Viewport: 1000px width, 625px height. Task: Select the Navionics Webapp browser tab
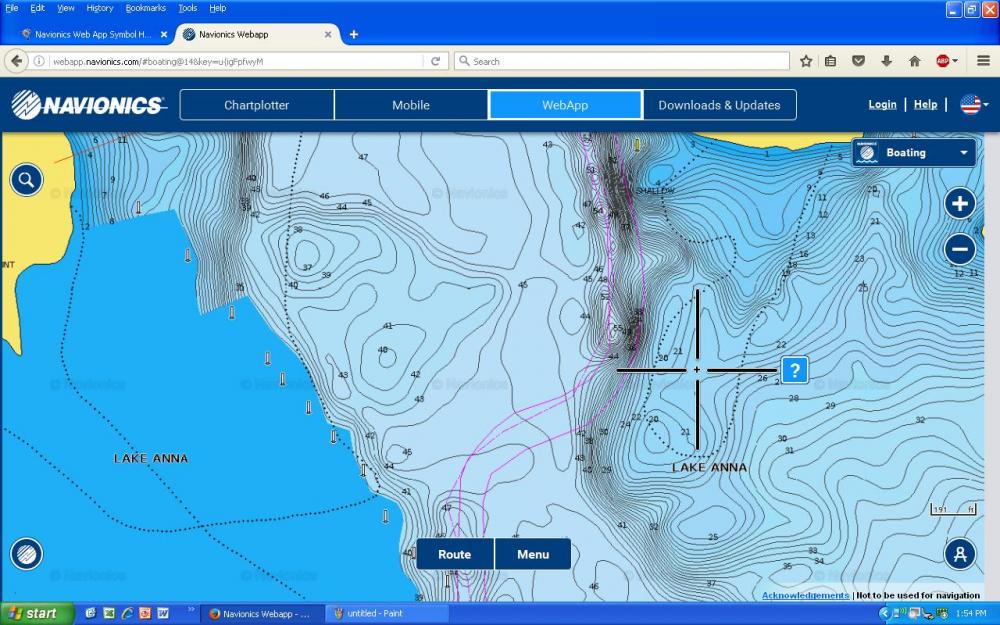click(257, 34)
